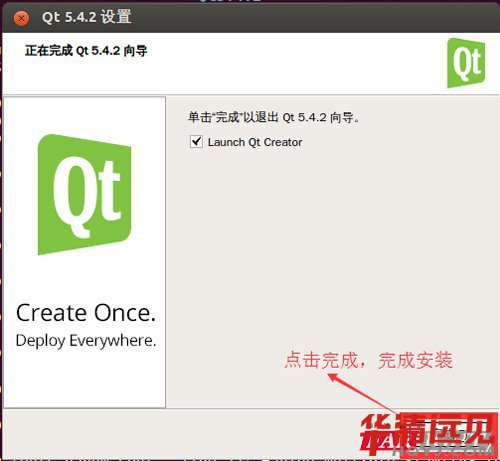Click the small Qt logo in header

click(466, 63)
